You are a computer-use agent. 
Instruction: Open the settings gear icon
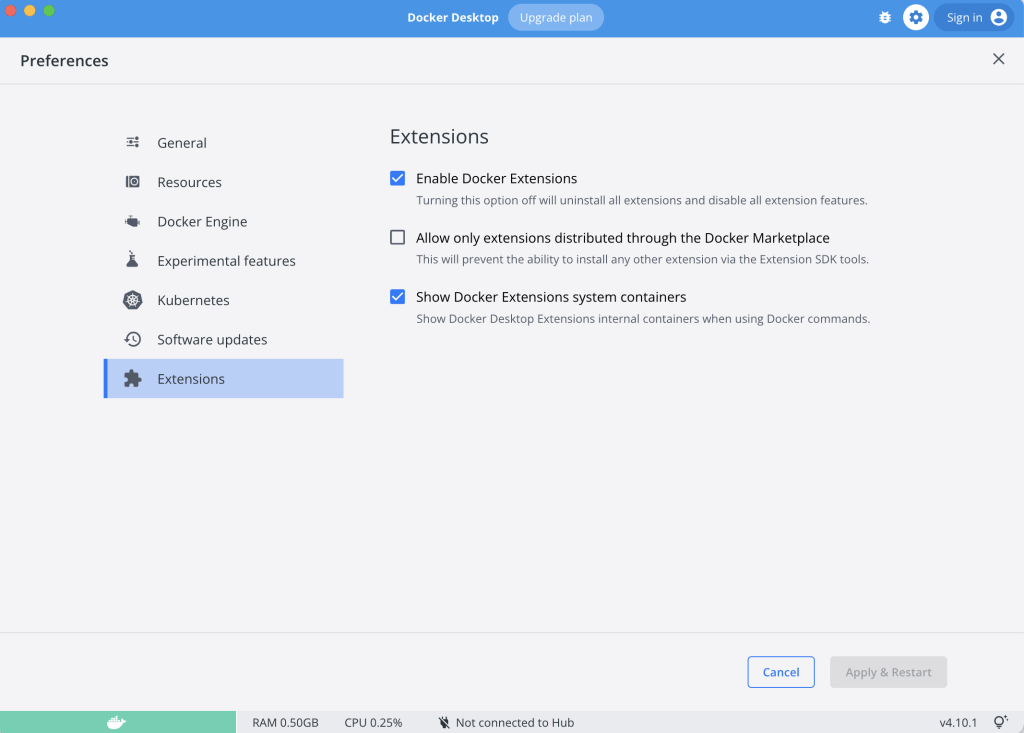pos(916,18)
